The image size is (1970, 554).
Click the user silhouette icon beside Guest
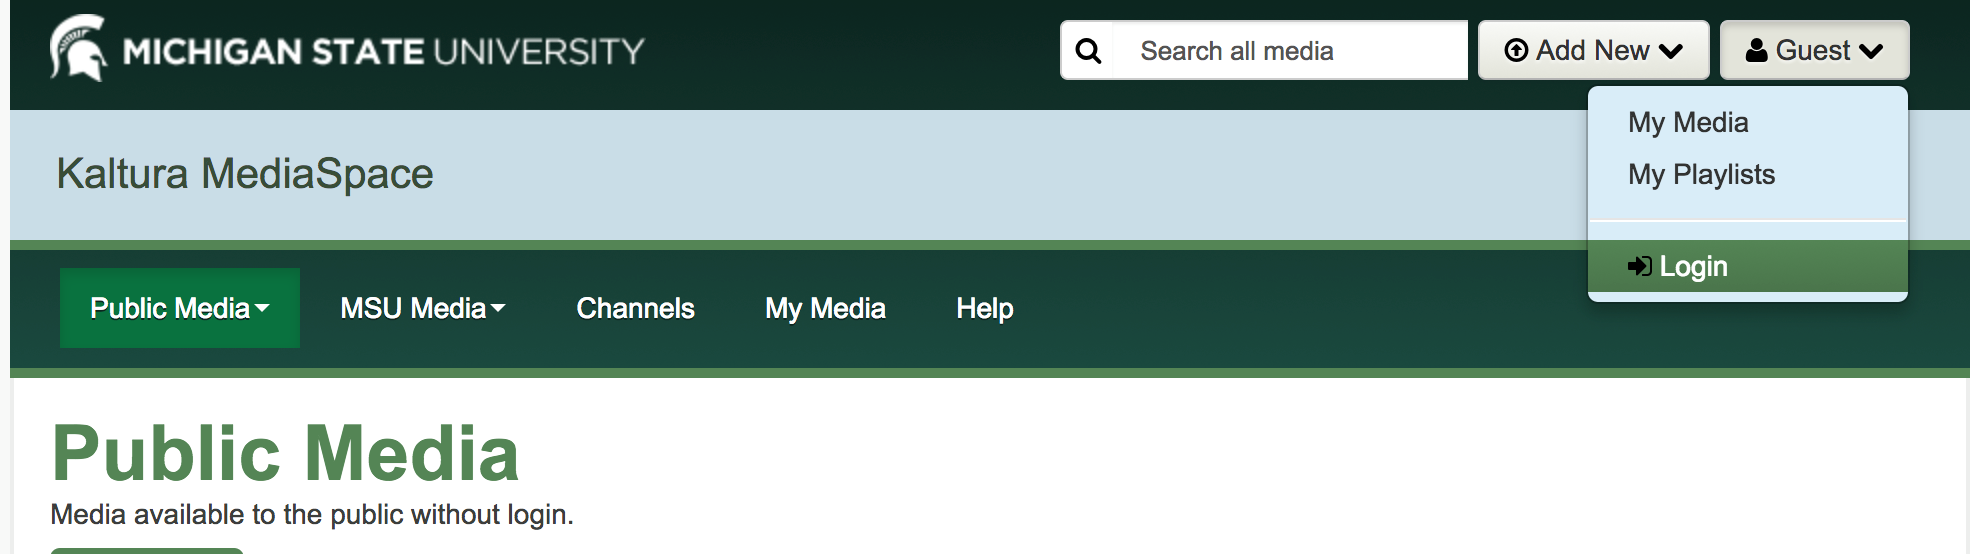click(1756, 50)
